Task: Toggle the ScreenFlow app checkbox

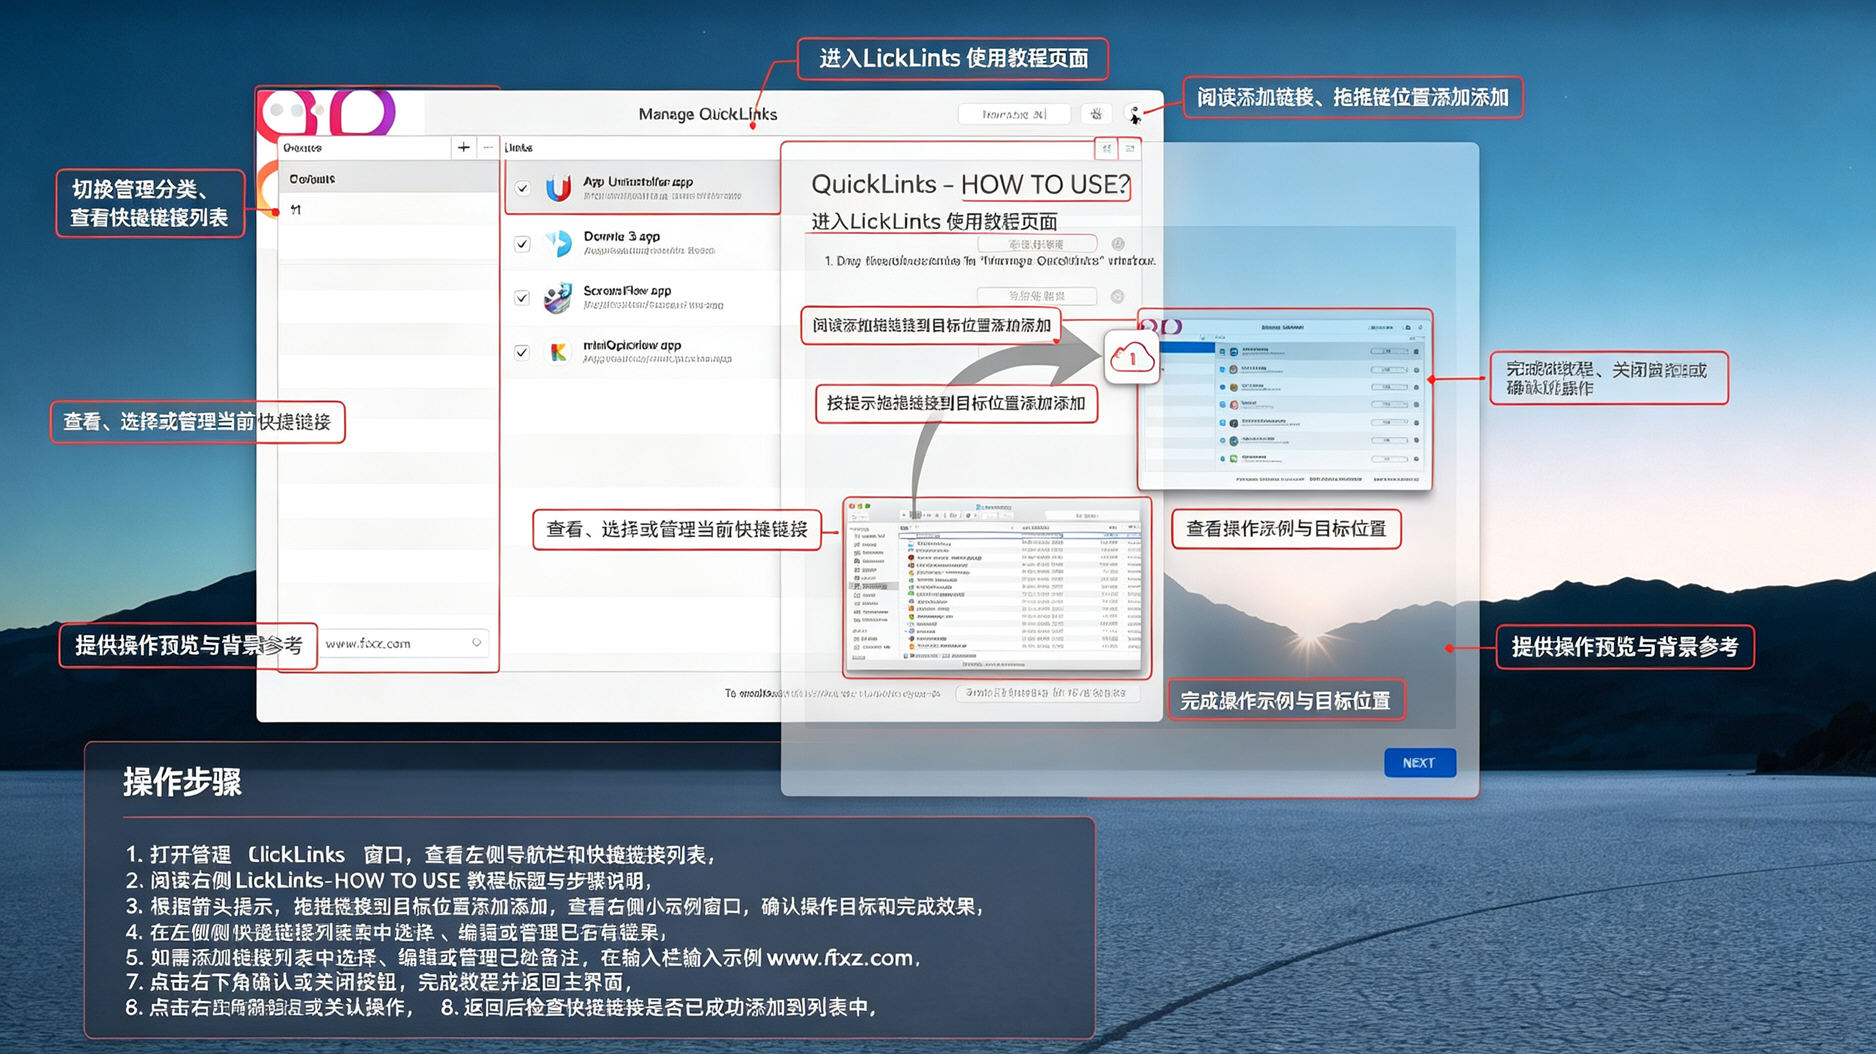Action: (522, 298)
